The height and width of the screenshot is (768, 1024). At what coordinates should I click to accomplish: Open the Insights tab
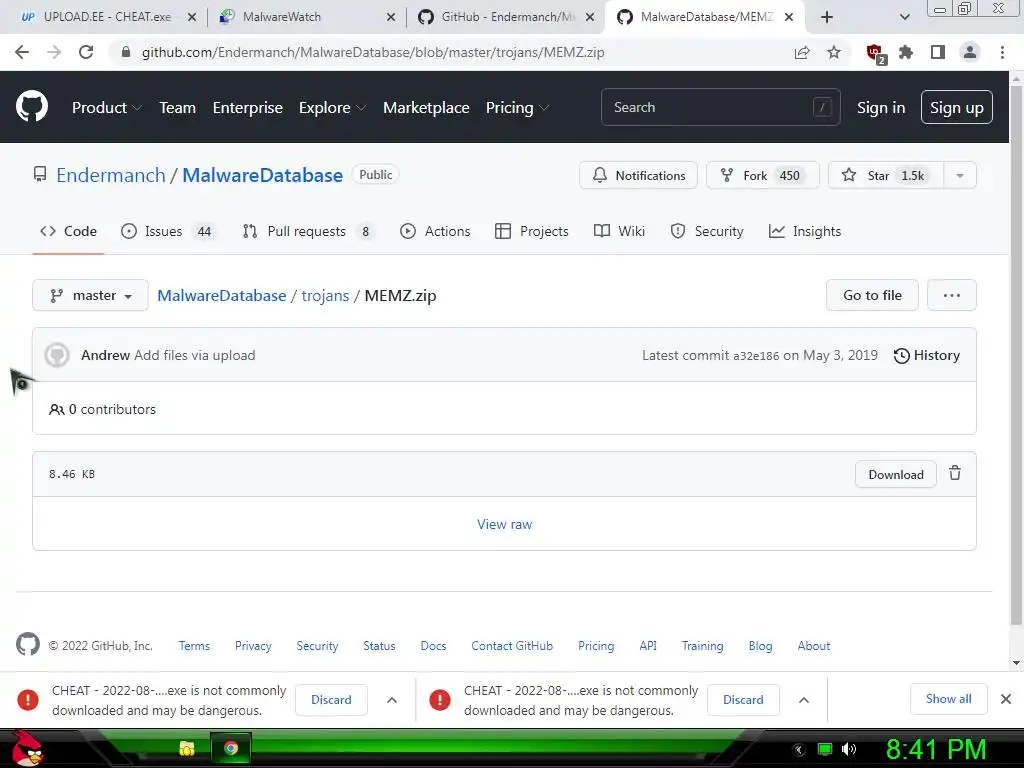click(x=805, y=231)
